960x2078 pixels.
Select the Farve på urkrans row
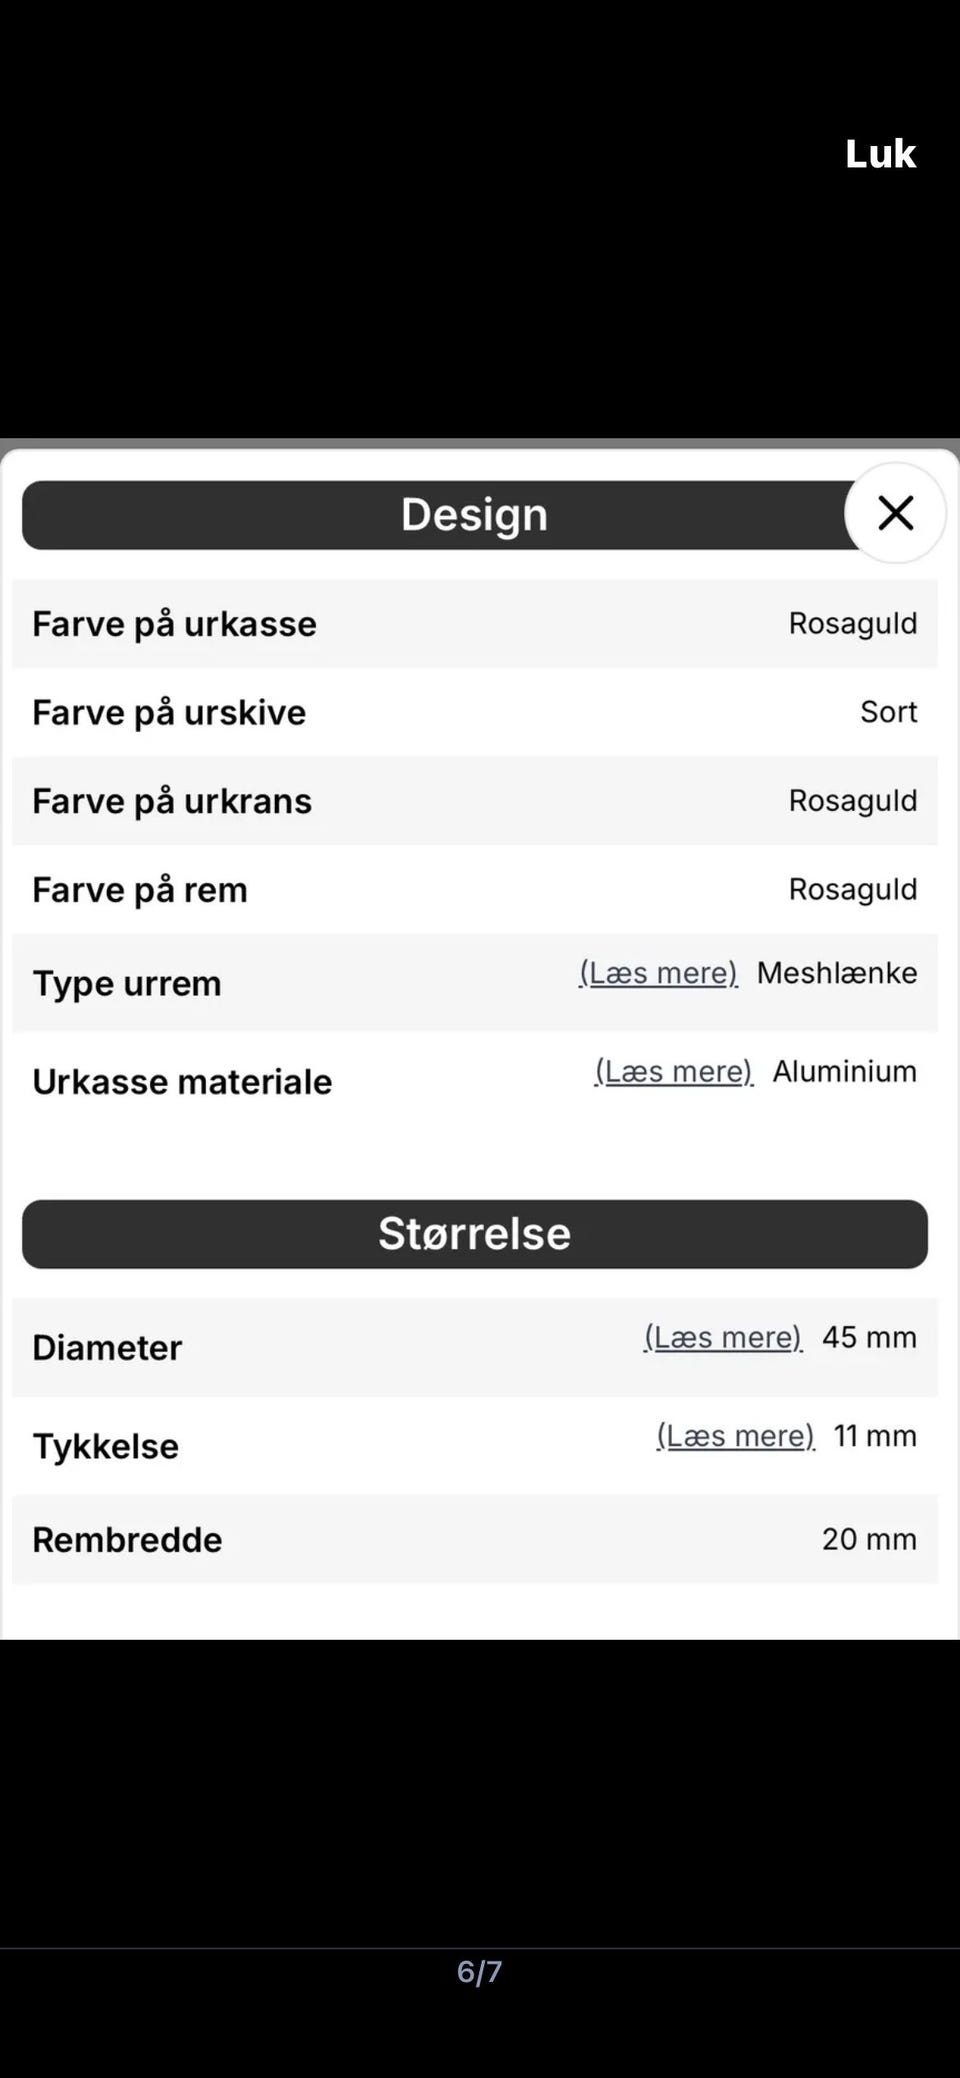click(474, 801)
